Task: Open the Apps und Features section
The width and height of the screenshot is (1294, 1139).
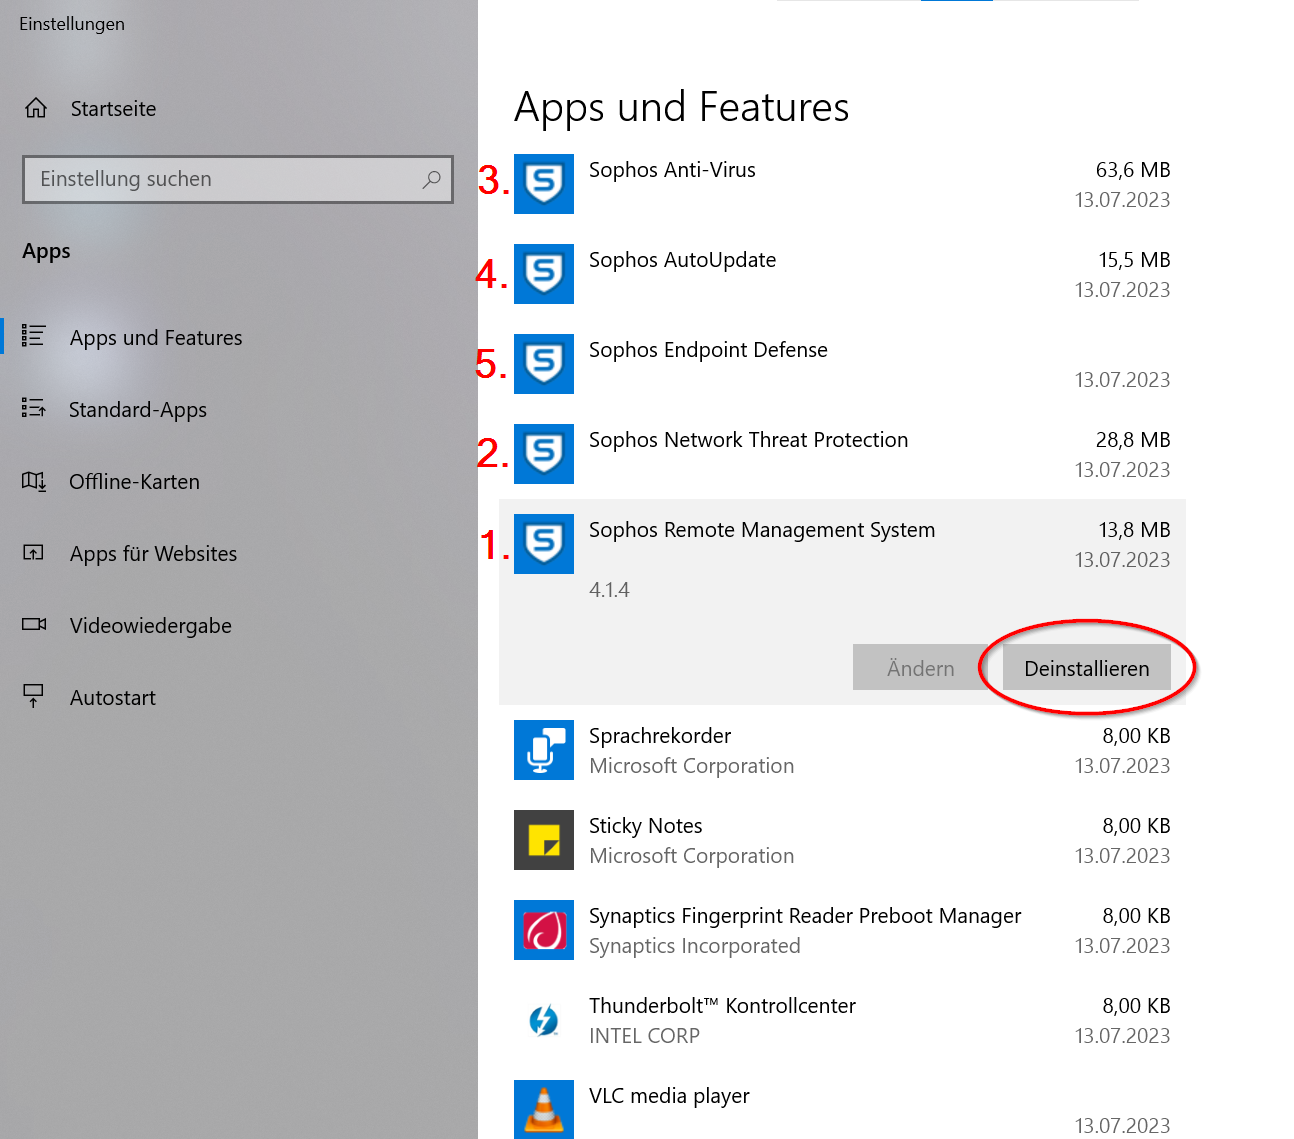Action: (155, 337)
